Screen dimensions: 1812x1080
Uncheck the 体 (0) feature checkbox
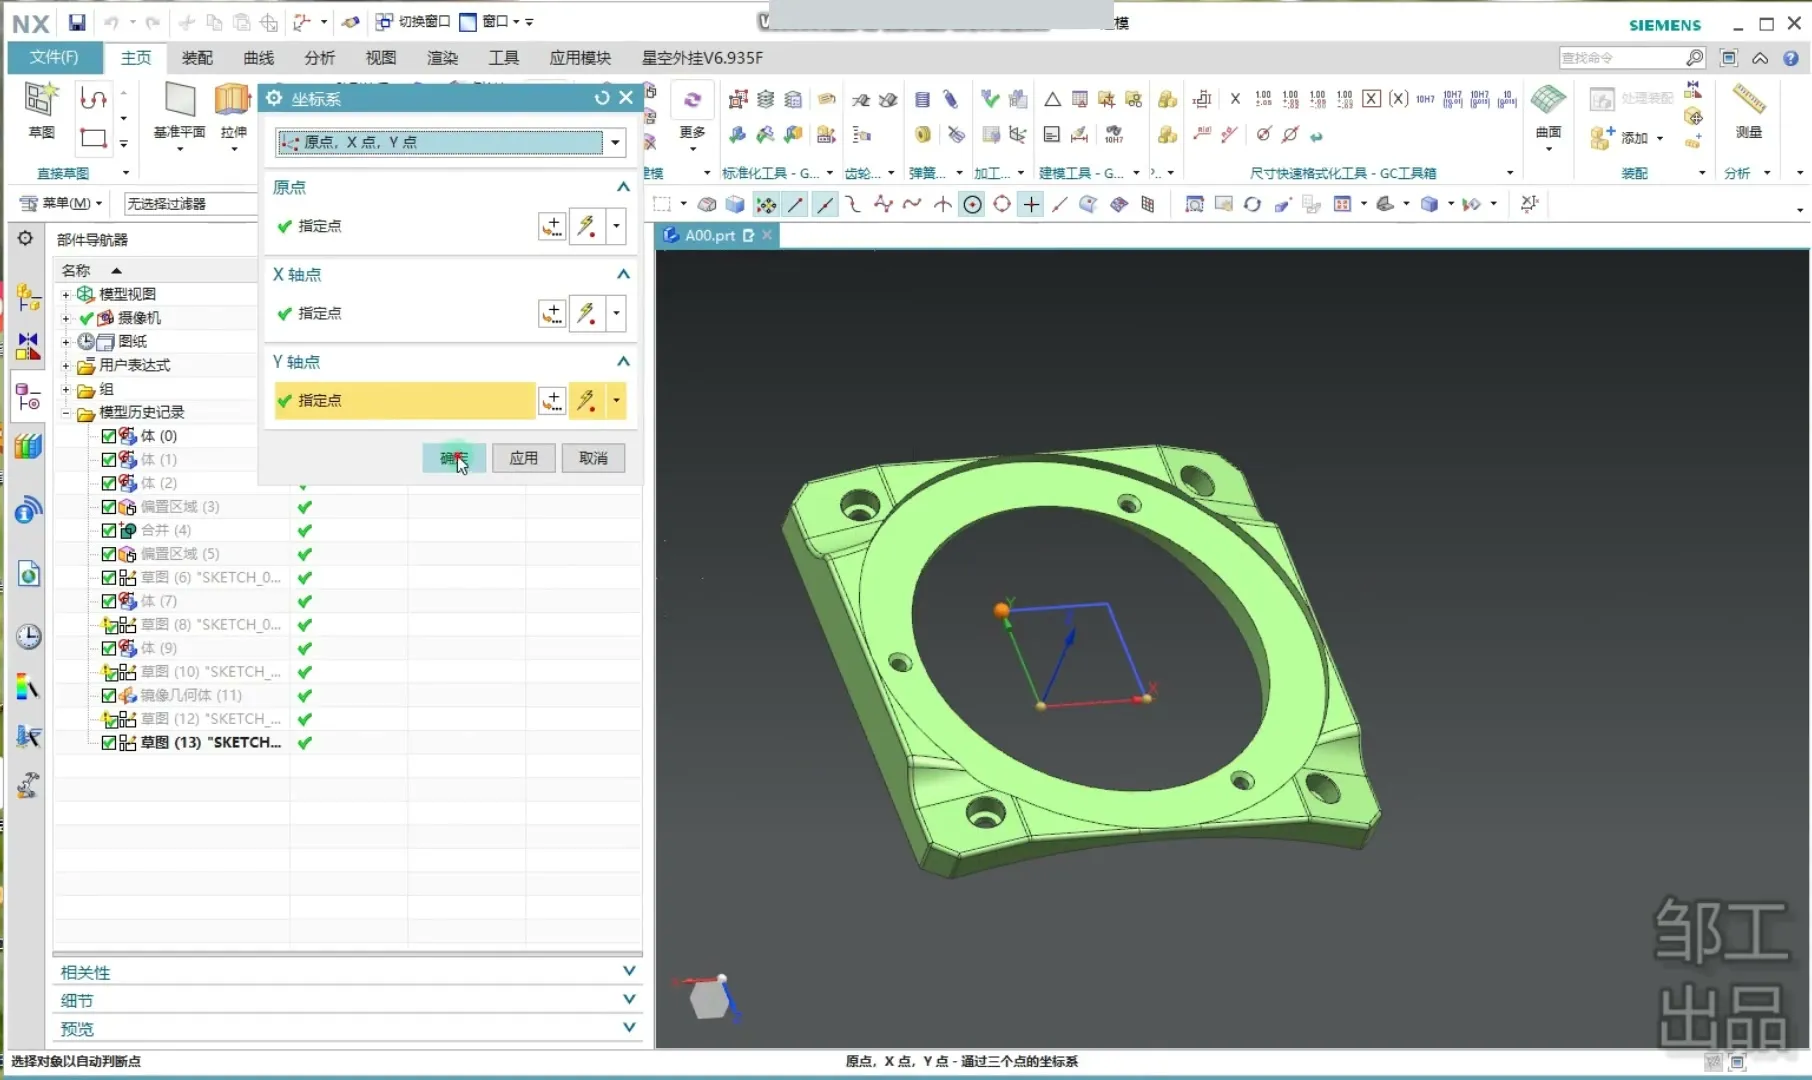[x=109, y=436]
